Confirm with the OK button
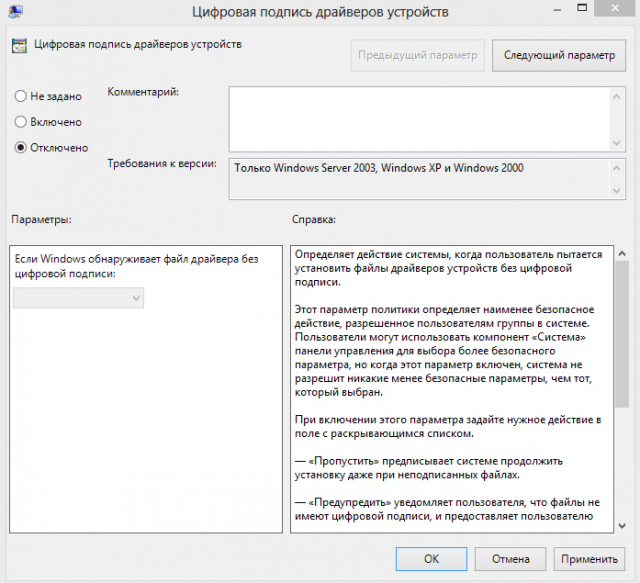640x583 pixels. (431, 559)
